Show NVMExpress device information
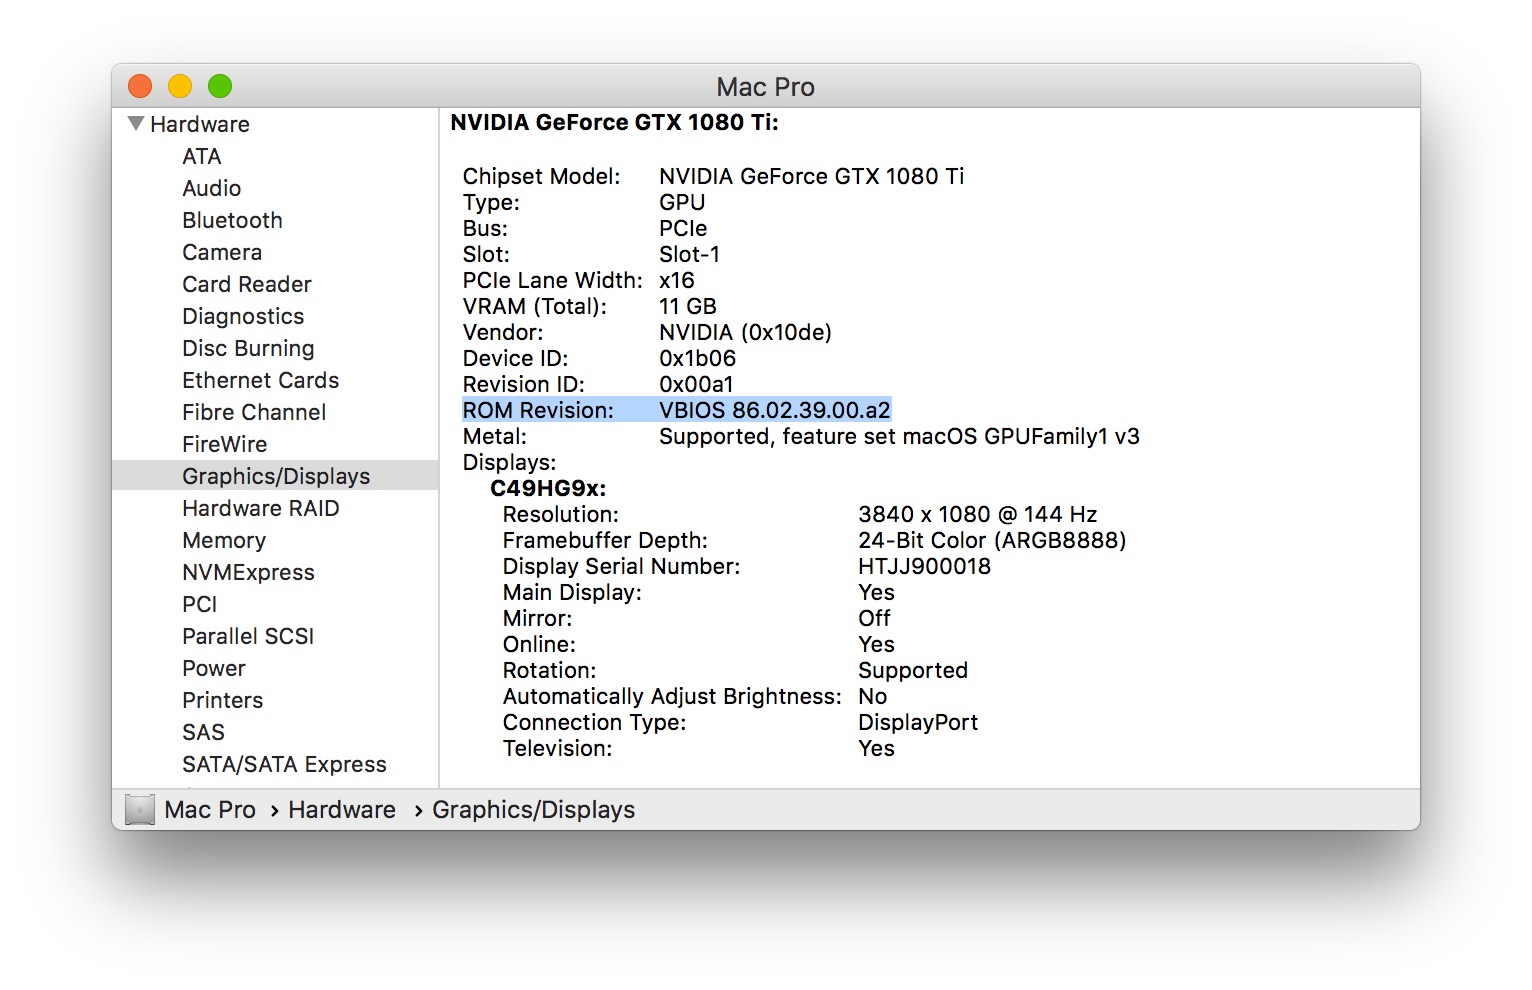 [x=248, y=572]
